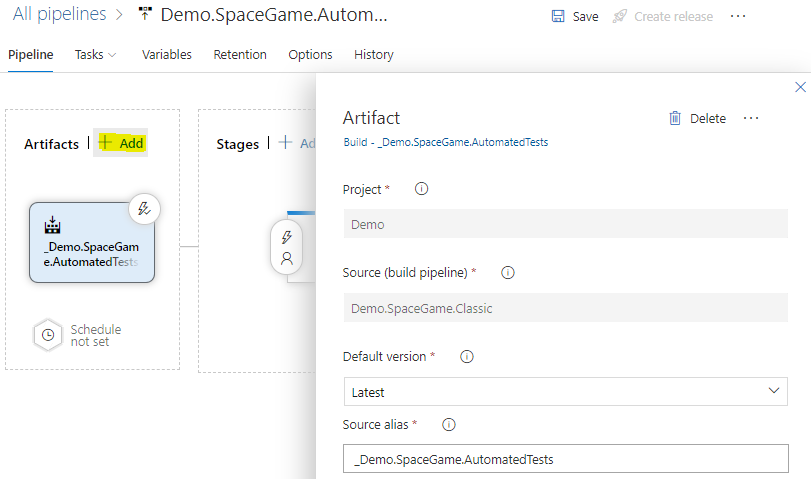Viewport: 811px width, 479px height.
Task: Click the schedule clock icon
Action: click(47, 335)
